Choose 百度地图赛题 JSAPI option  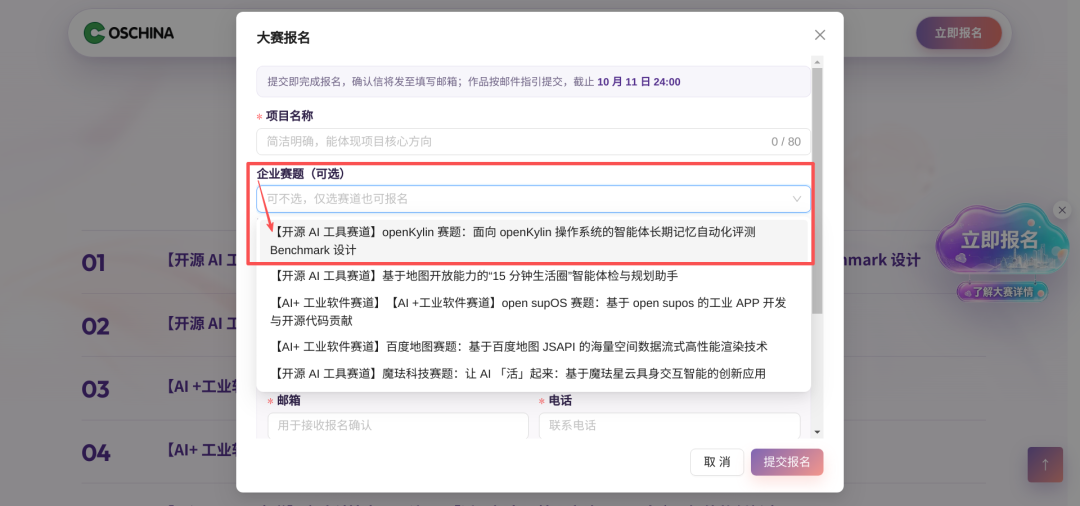533,346
